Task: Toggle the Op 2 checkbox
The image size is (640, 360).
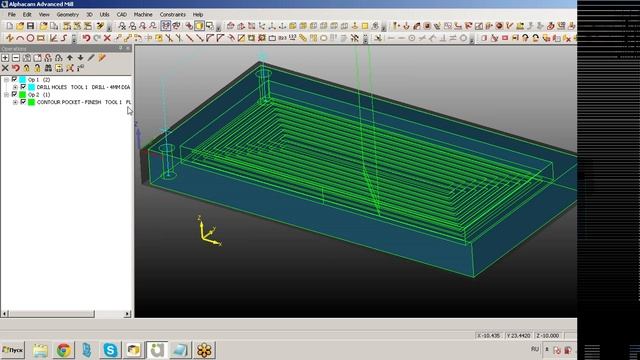Action: [14, 94]
